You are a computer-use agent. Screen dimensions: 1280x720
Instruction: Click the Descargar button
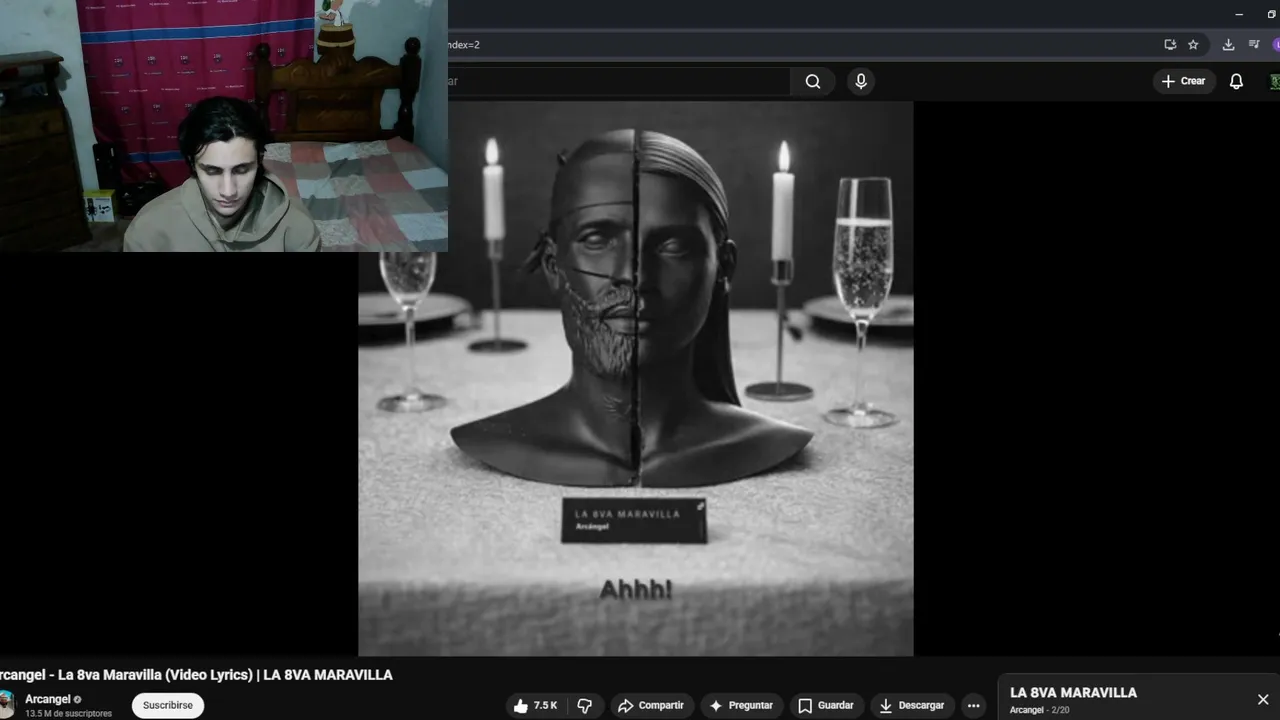click(912, 706)
